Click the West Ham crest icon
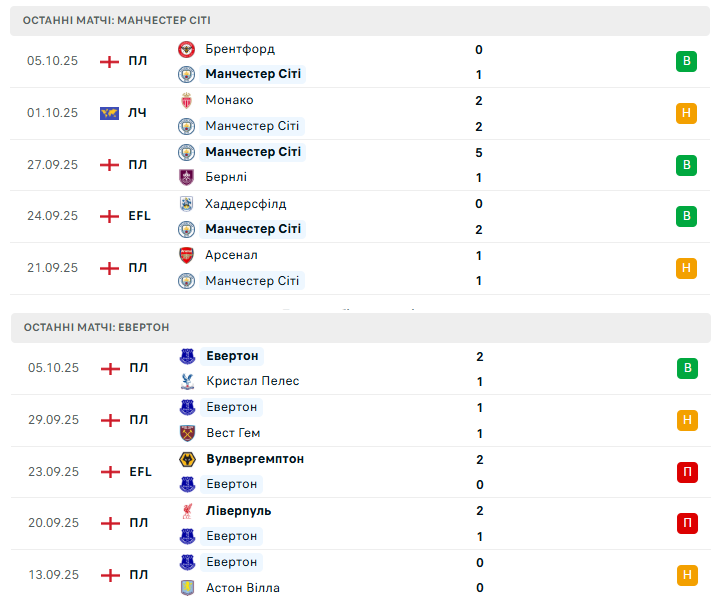 186,433
